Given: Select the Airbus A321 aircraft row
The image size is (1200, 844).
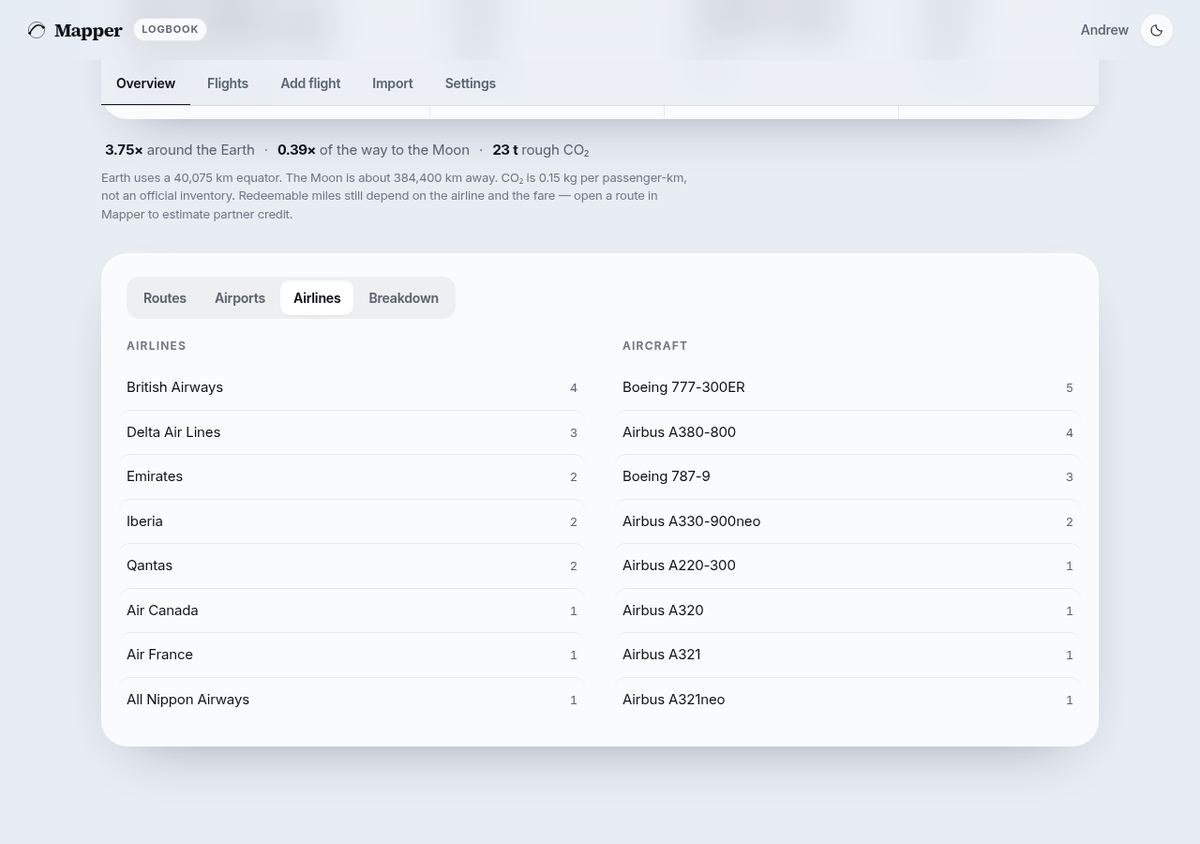Looking at the screenshot, I should (x=848, y=655).
